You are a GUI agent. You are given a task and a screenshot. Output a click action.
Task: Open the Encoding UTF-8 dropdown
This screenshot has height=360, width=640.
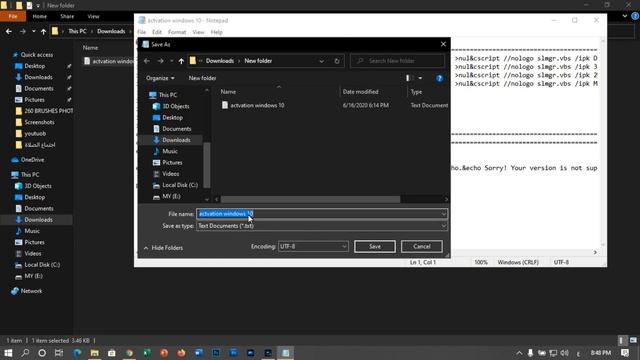313,247
